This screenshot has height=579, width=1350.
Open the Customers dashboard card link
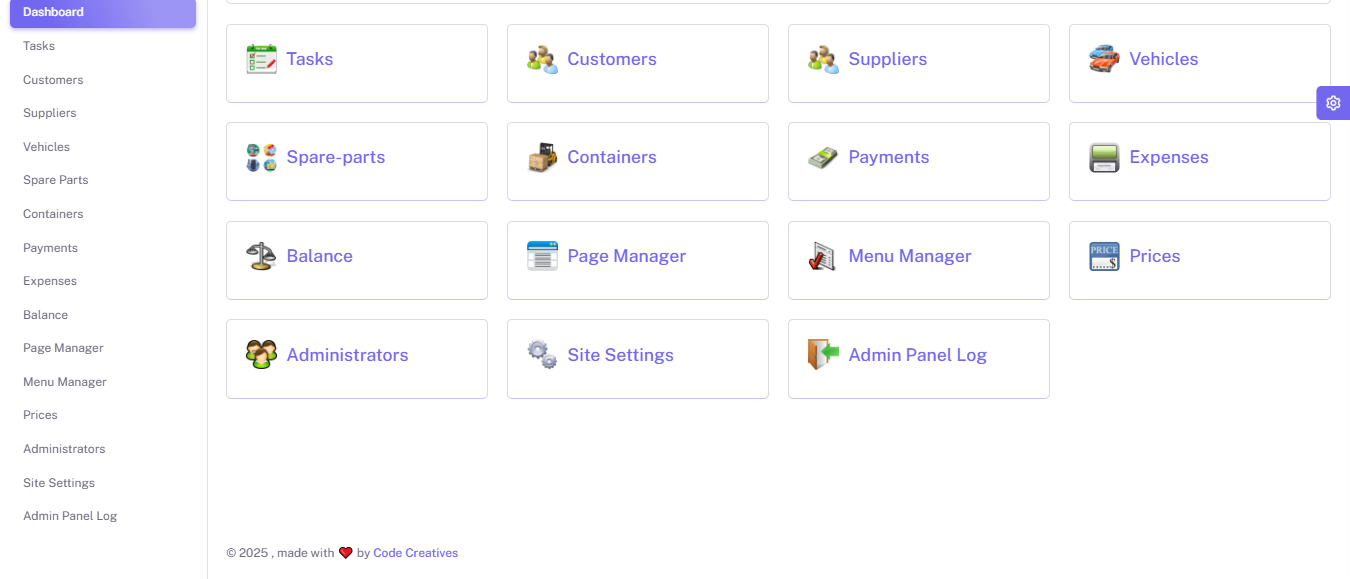tap(611, 59)
